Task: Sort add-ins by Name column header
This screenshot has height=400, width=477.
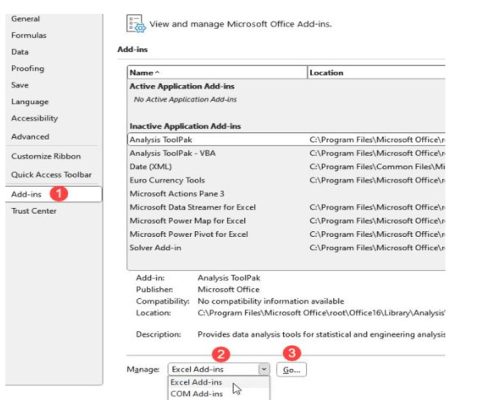Action: [217, 73]
